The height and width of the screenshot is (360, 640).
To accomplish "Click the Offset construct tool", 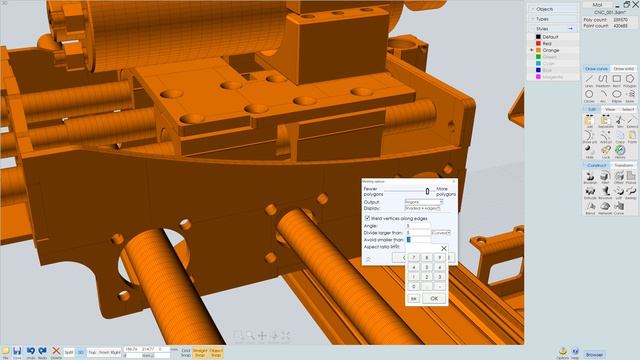I will (619, 178).
